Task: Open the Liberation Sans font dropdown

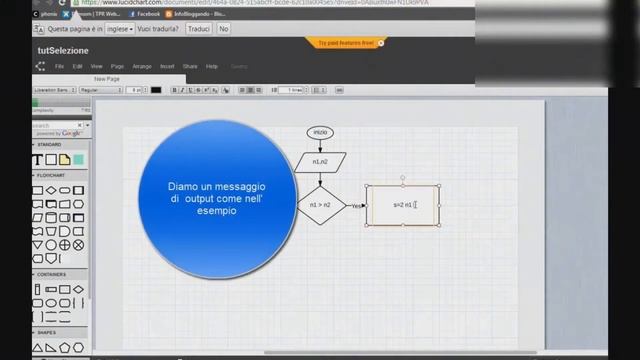Action: [x=55, y=90]
